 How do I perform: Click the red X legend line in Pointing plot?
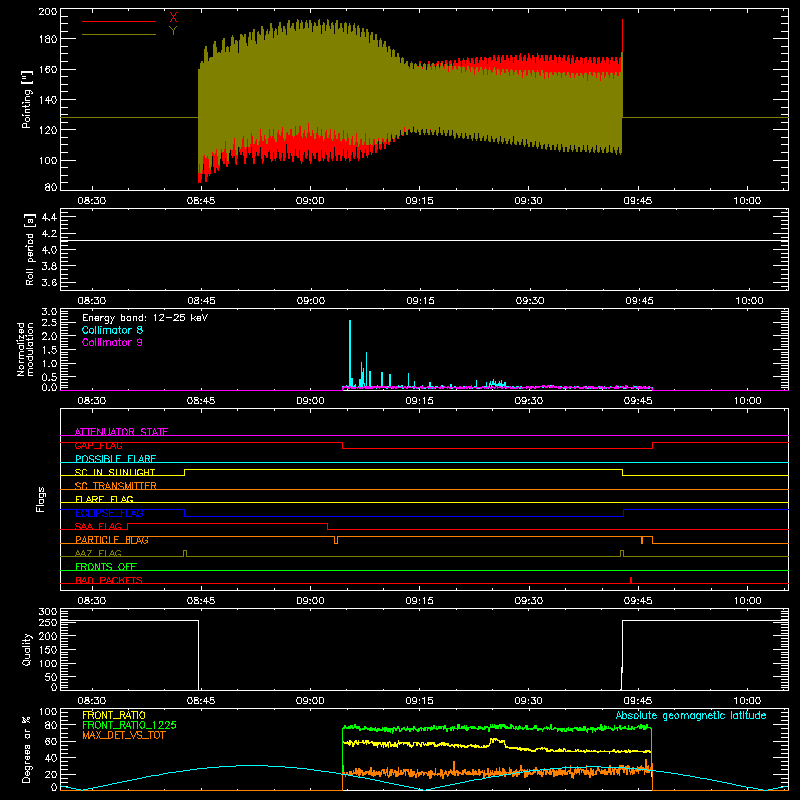click(x=119, y=21)
